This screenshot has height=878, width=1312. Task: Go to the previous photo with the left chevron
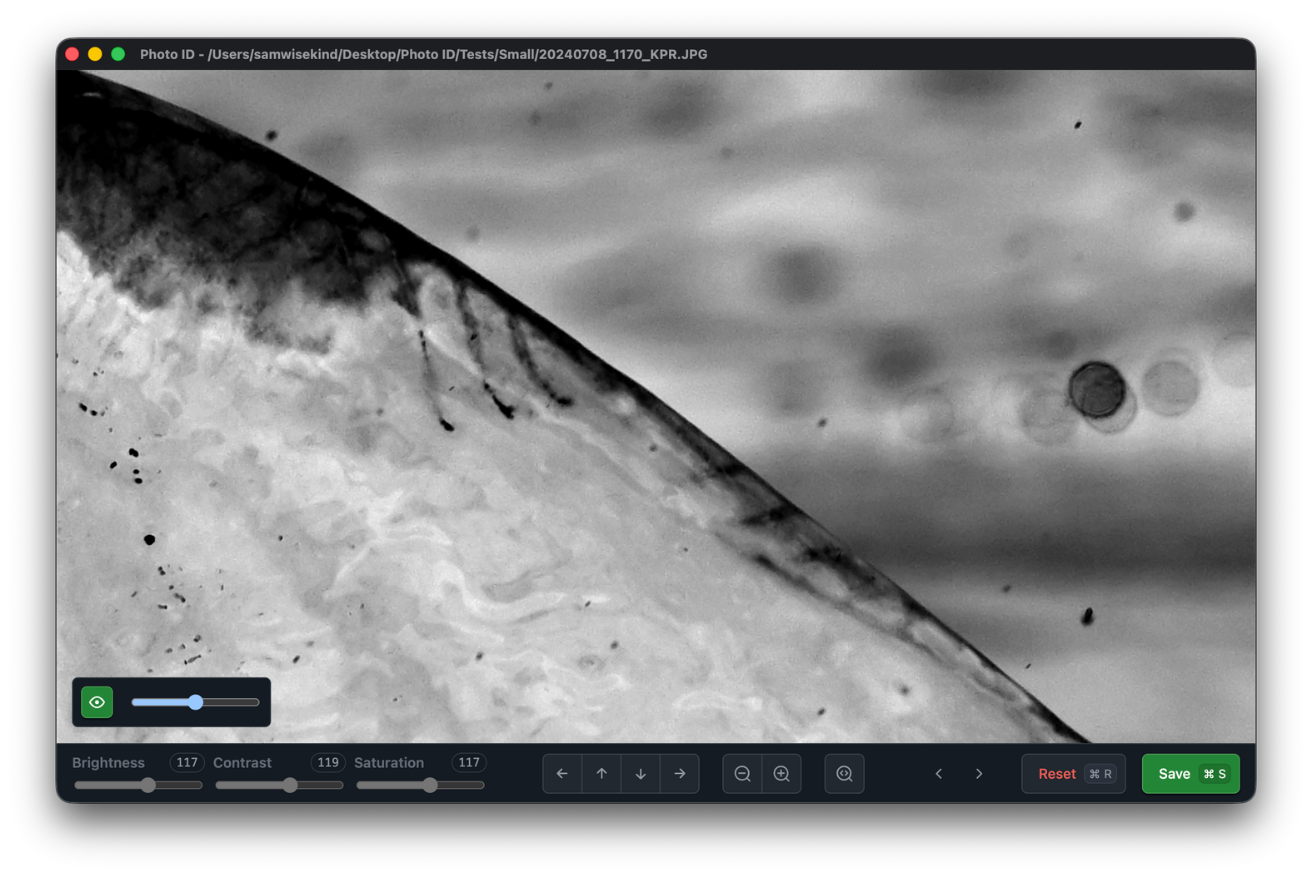pos(938,773)
